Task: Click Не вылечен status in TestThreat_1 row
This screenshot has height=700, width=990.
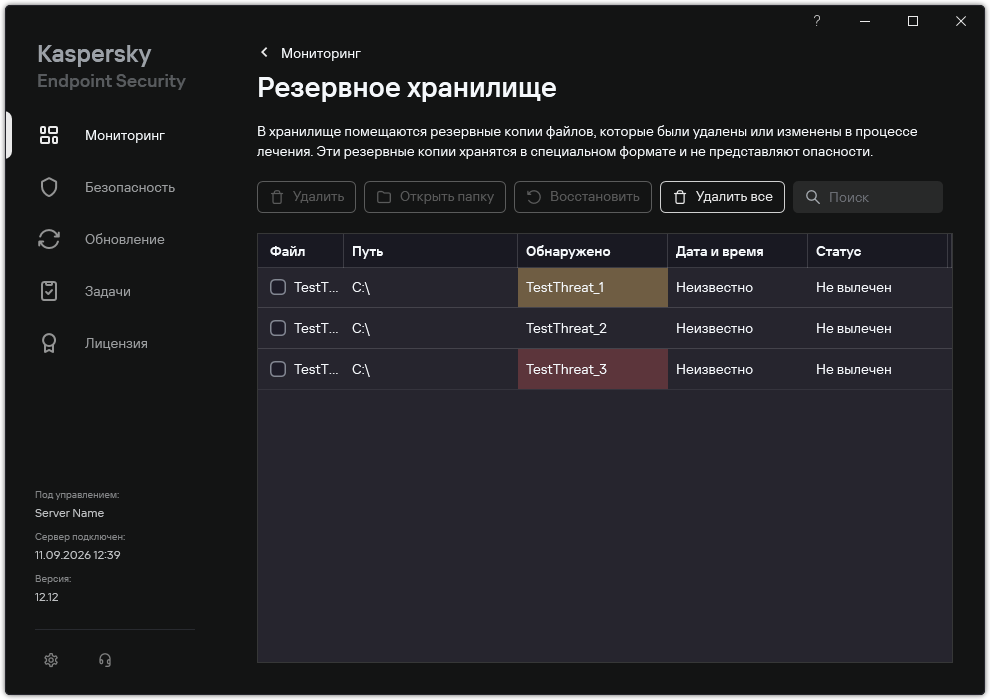Action: 854,287
